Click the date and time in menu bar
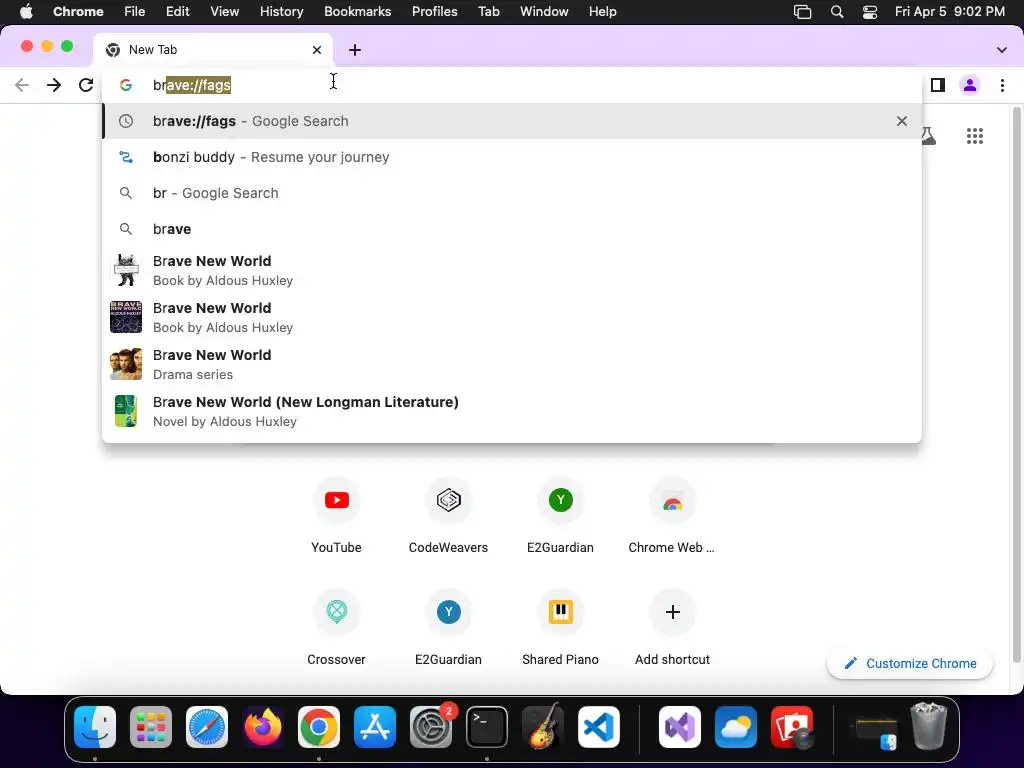Viewport: 1024px width, 768px height. coord(950,12)
